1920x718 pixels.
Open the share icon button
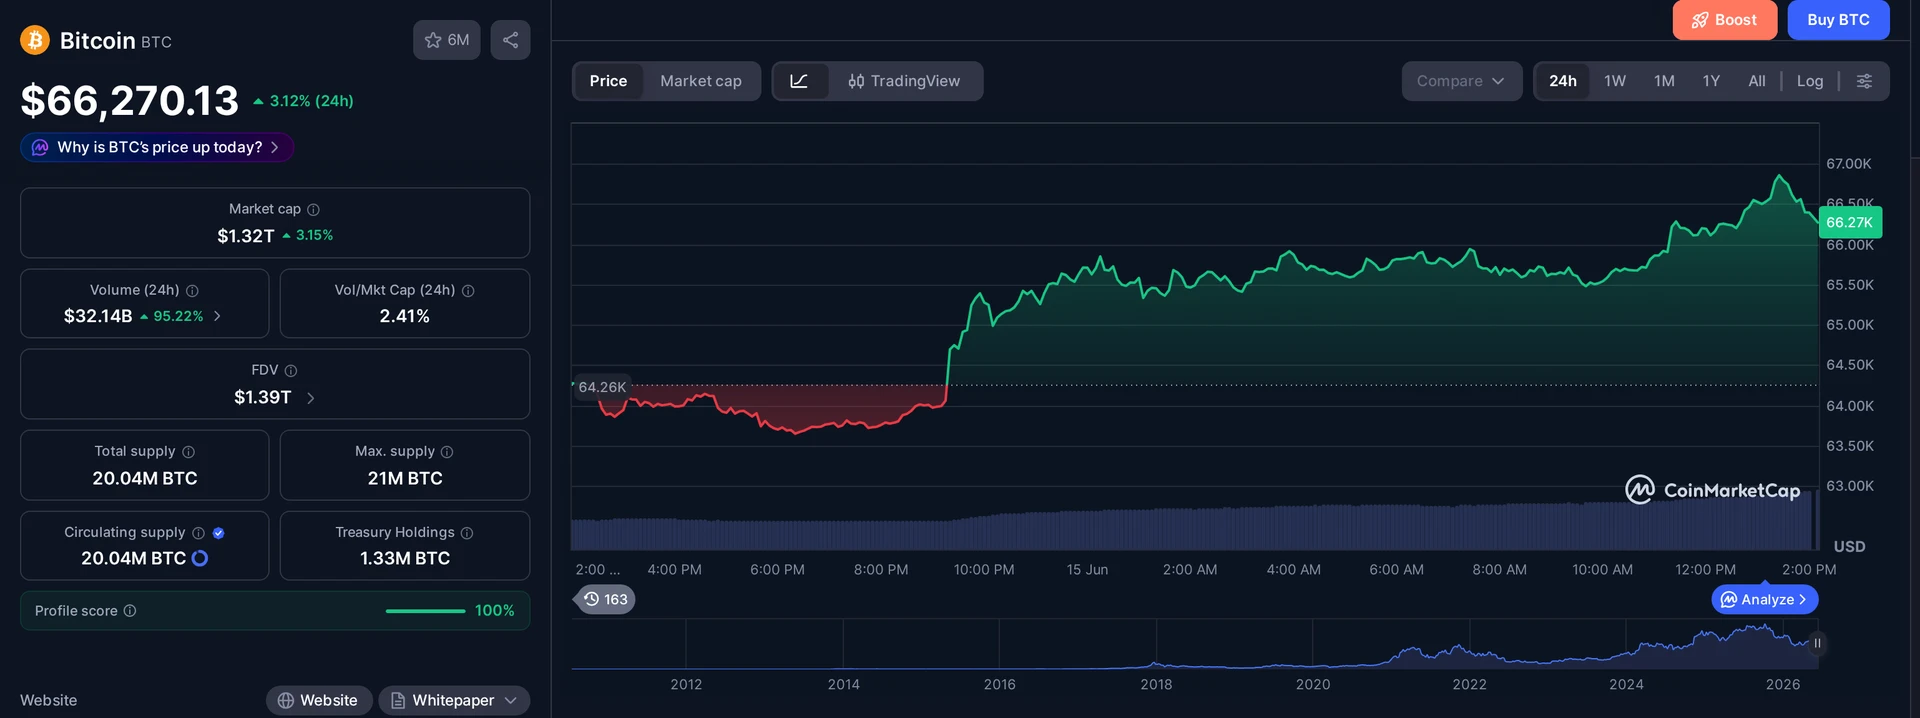pyautogui.click(x=510, y=40)
